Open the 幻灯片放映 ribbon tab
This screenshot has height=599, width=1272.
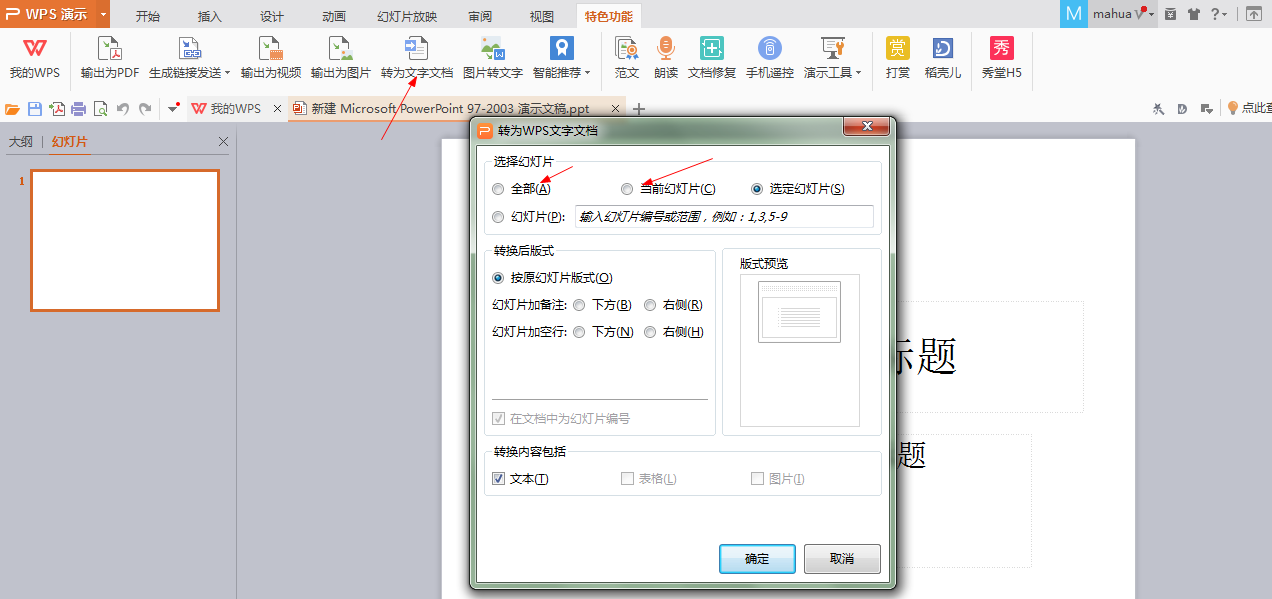click(407, 16)
